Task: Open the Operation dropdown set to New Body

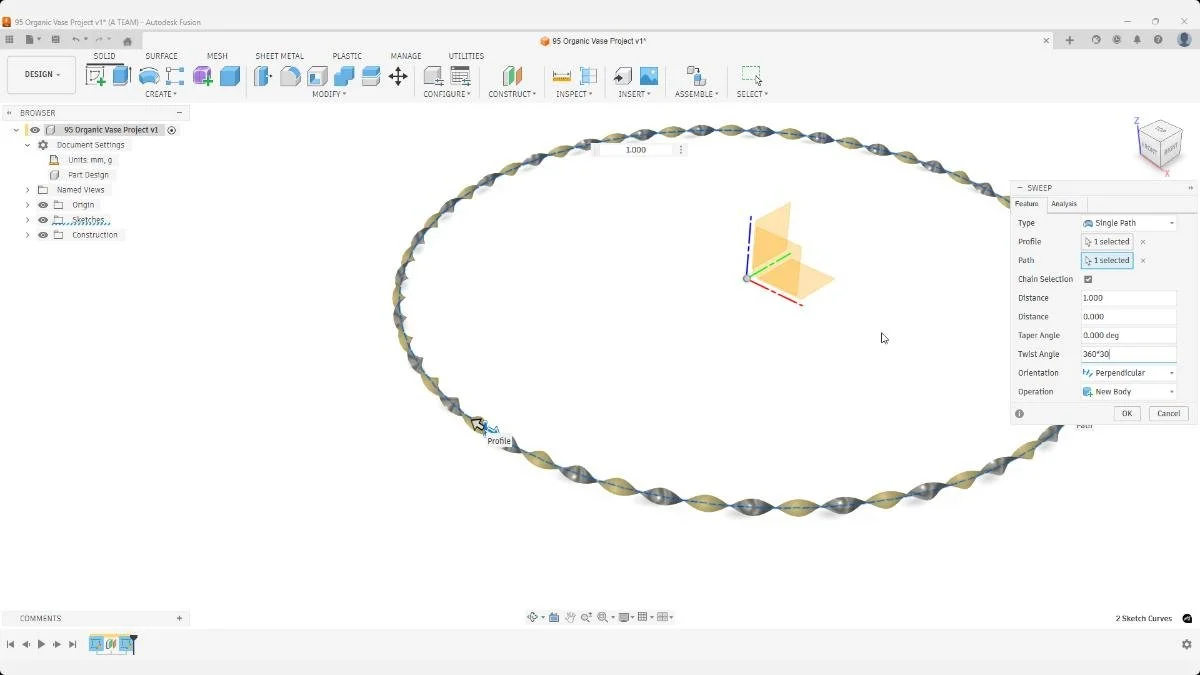Action: tap(1128, 391)
